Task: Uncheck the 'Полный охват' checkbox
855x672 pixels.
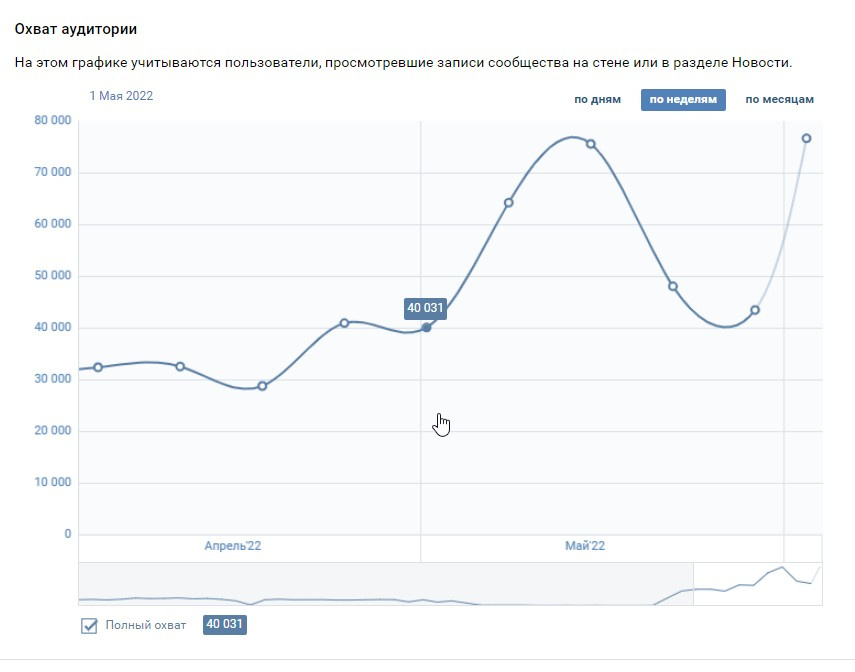Action: pos(89,625)
